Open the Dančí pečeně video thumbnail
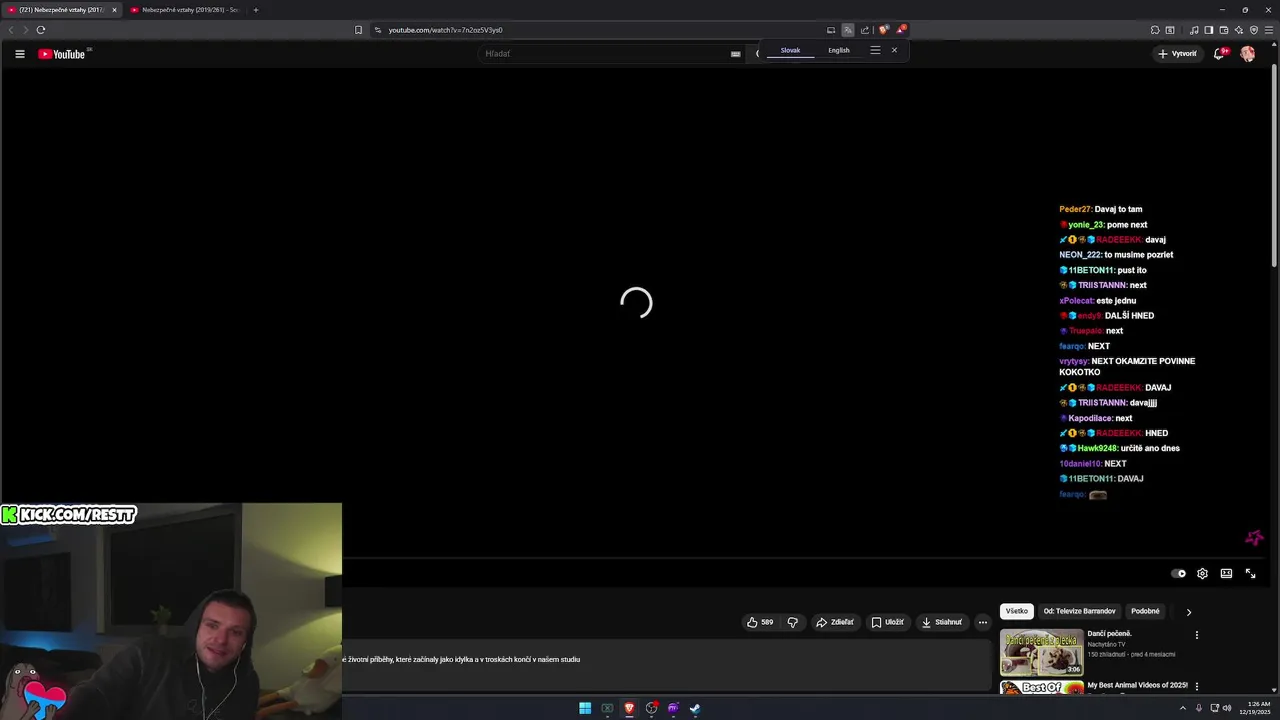Screen dimensions: 1280x720 click(x=1042, y=652)
